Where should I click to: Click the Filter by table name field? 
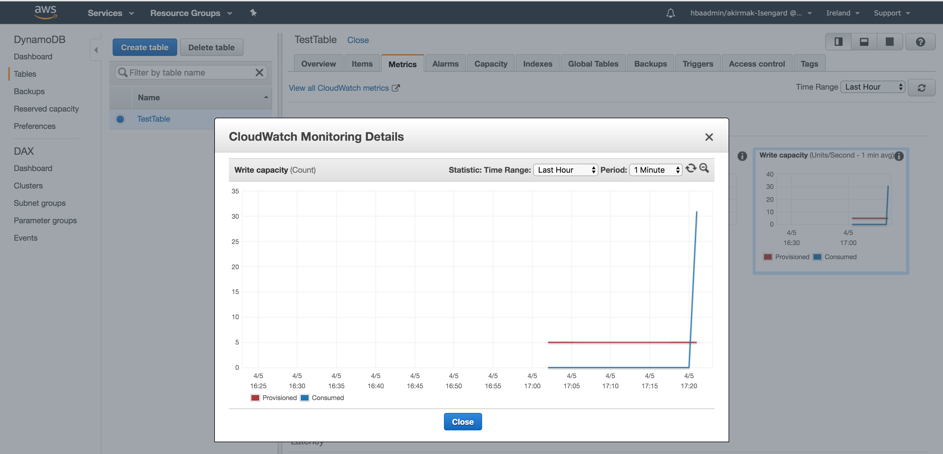tap(191, 72)
